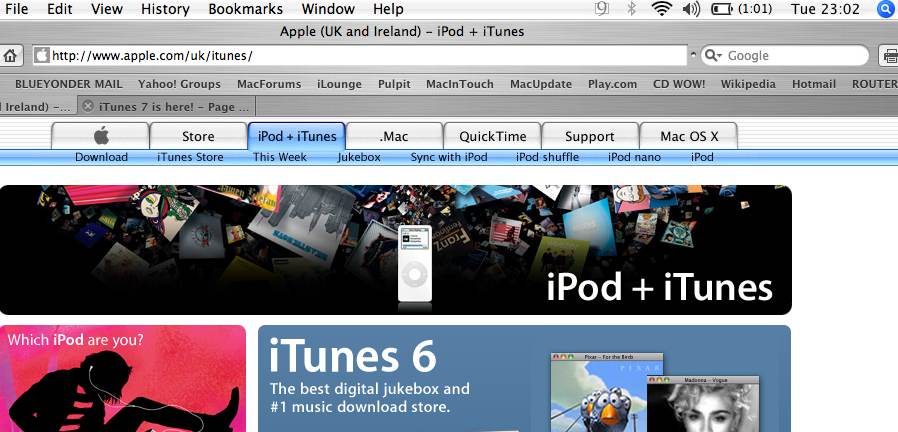Click the Apple favicon in address bar
898x432 pixels.
click(x=42, y=56)
